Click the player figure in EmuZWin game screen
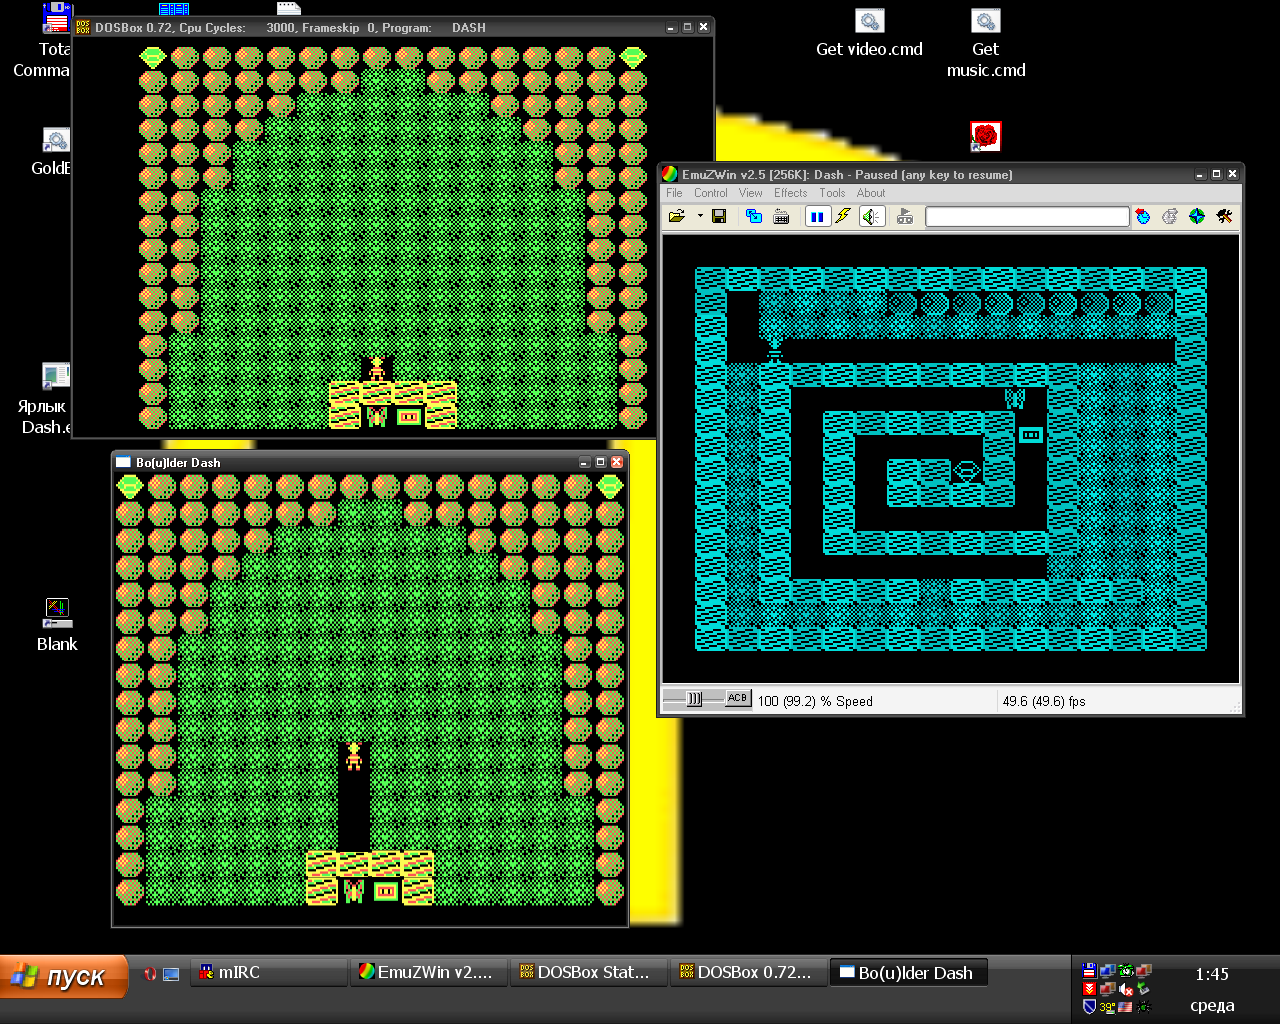Image resolution: width=1280 pixels, height=1024 pixels. (775, 350)
